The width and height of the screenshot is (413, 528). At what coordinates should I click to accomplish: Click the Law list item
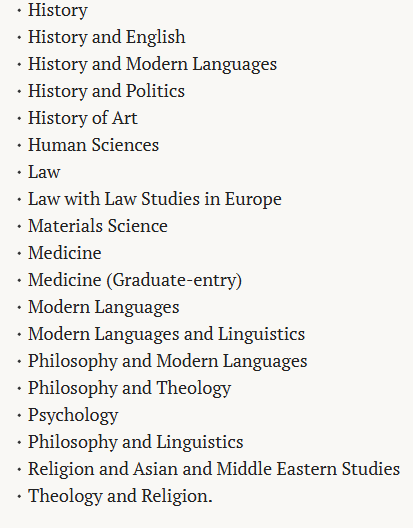click(44, 172)
